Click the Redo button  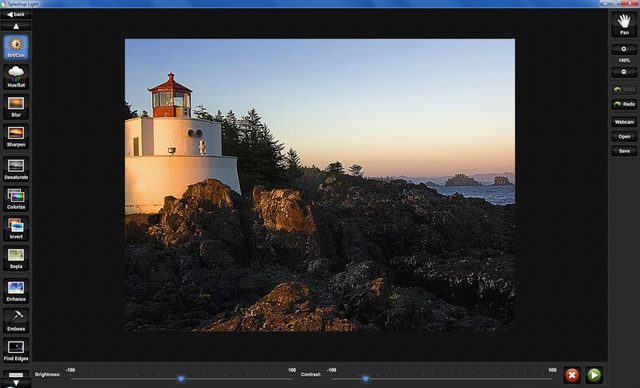pyautogui.click(x=624, y=104)
